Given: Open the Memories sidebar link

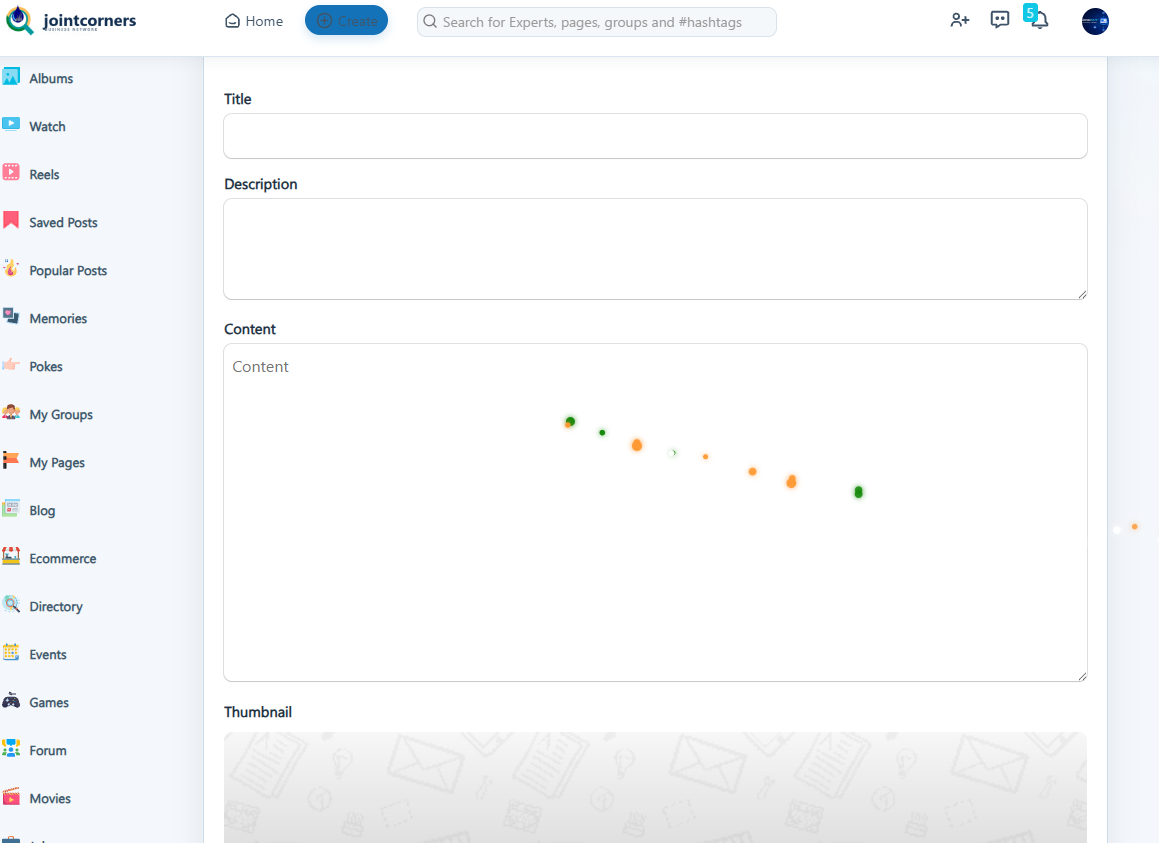Looking at the screenshot, I should click(58, 319).
